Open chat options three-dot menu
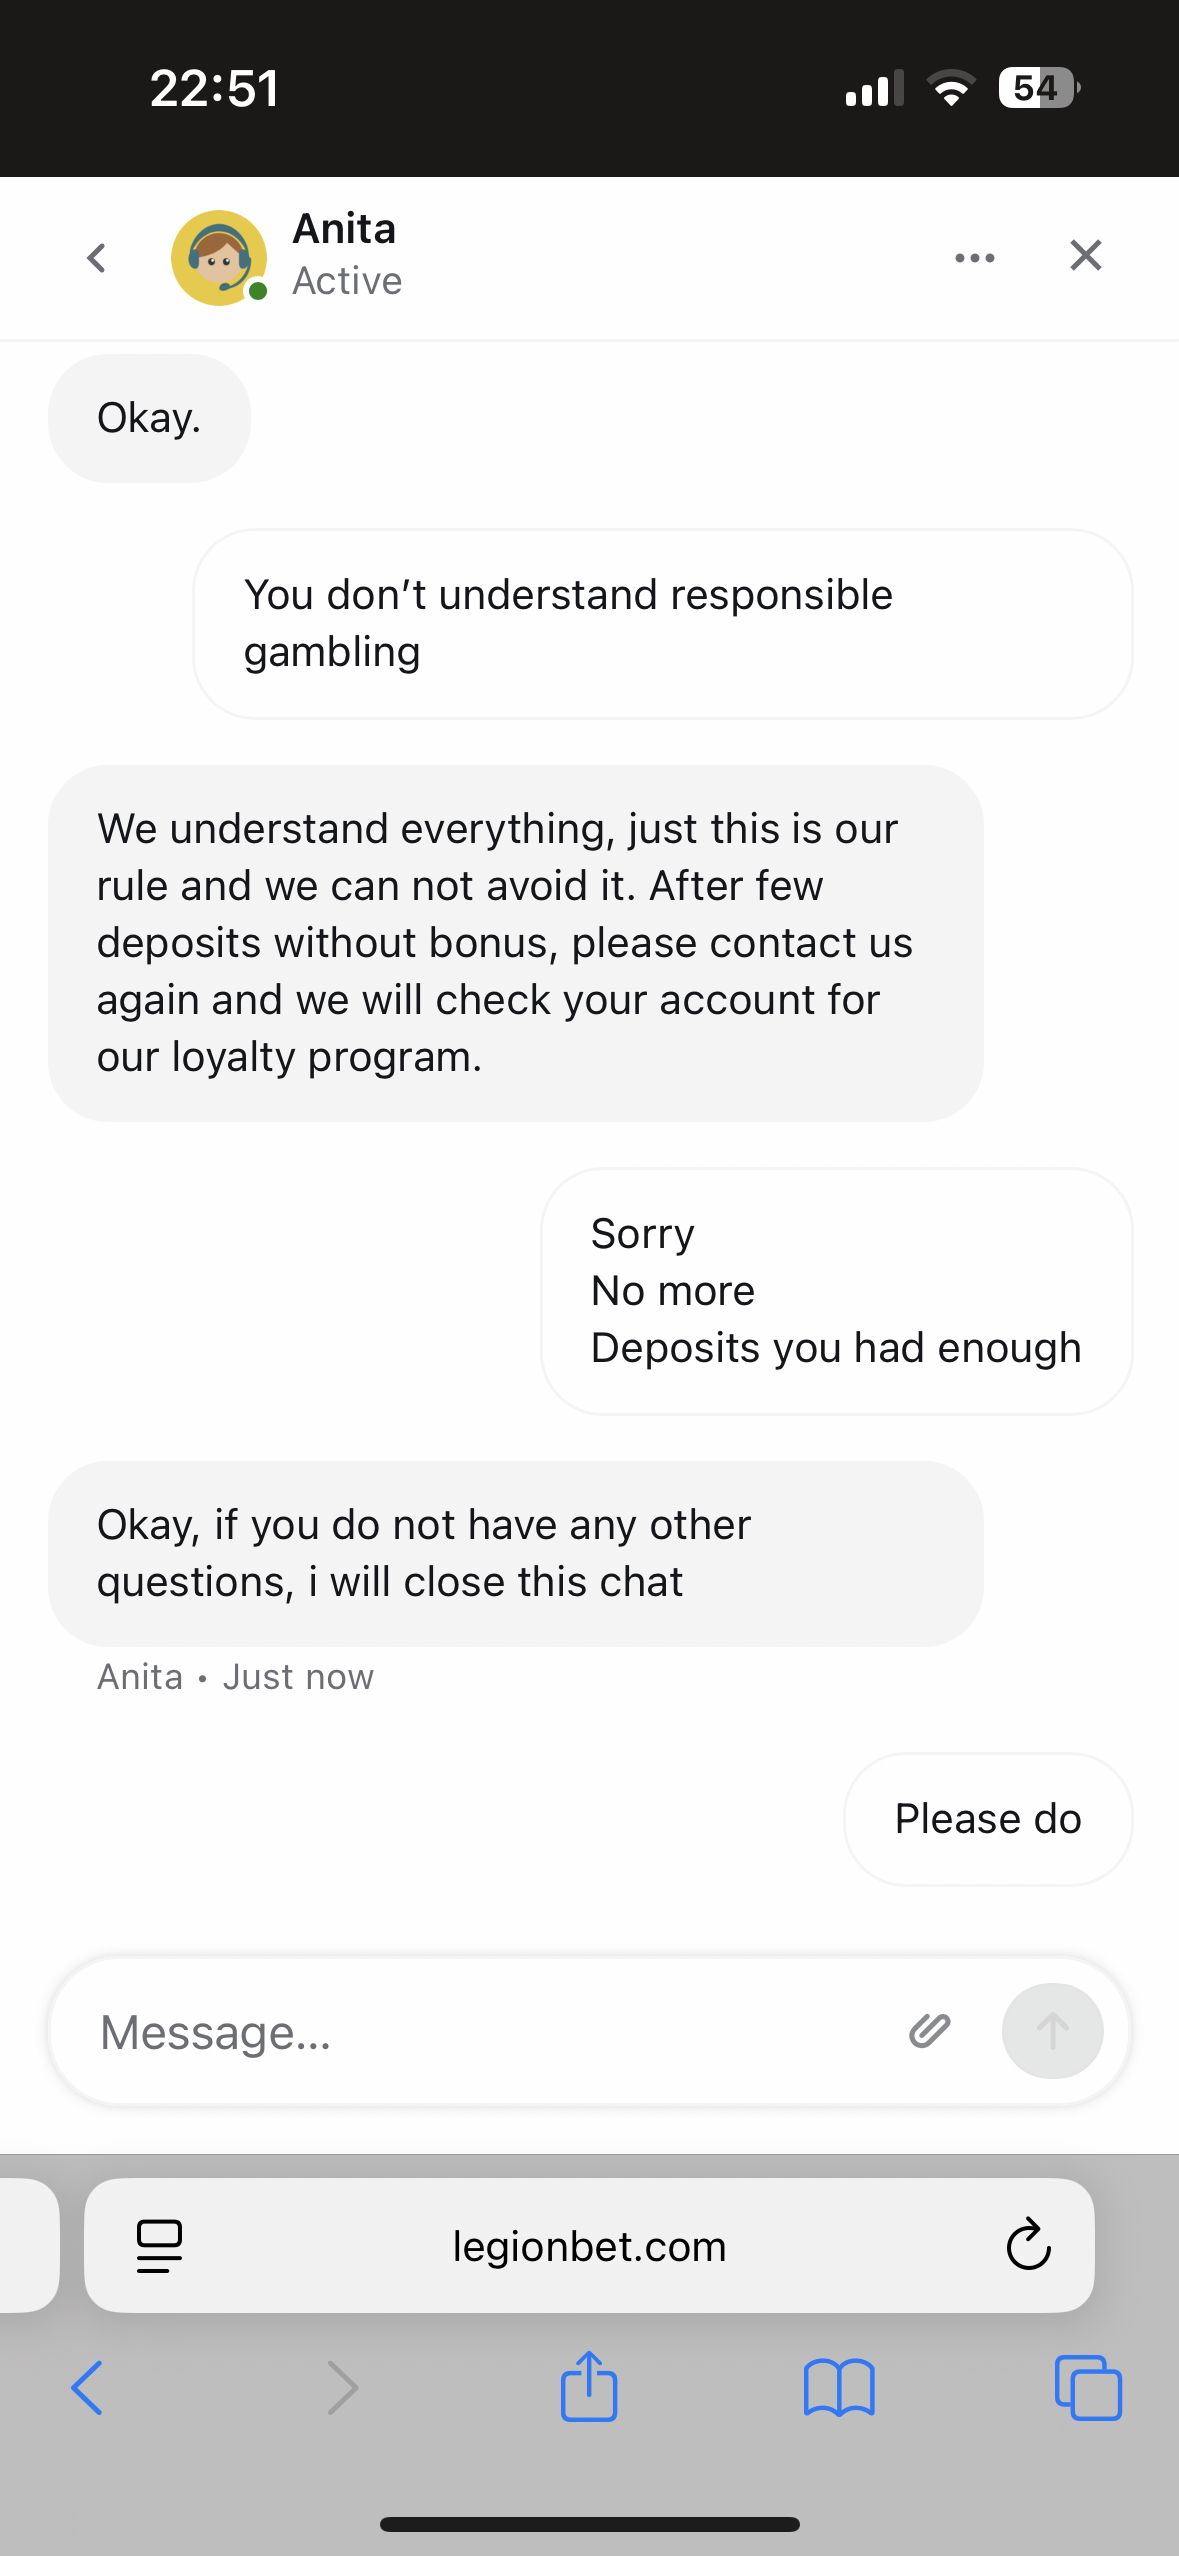This screenshot has height=2556, width=1179. [x=974, y=258]
